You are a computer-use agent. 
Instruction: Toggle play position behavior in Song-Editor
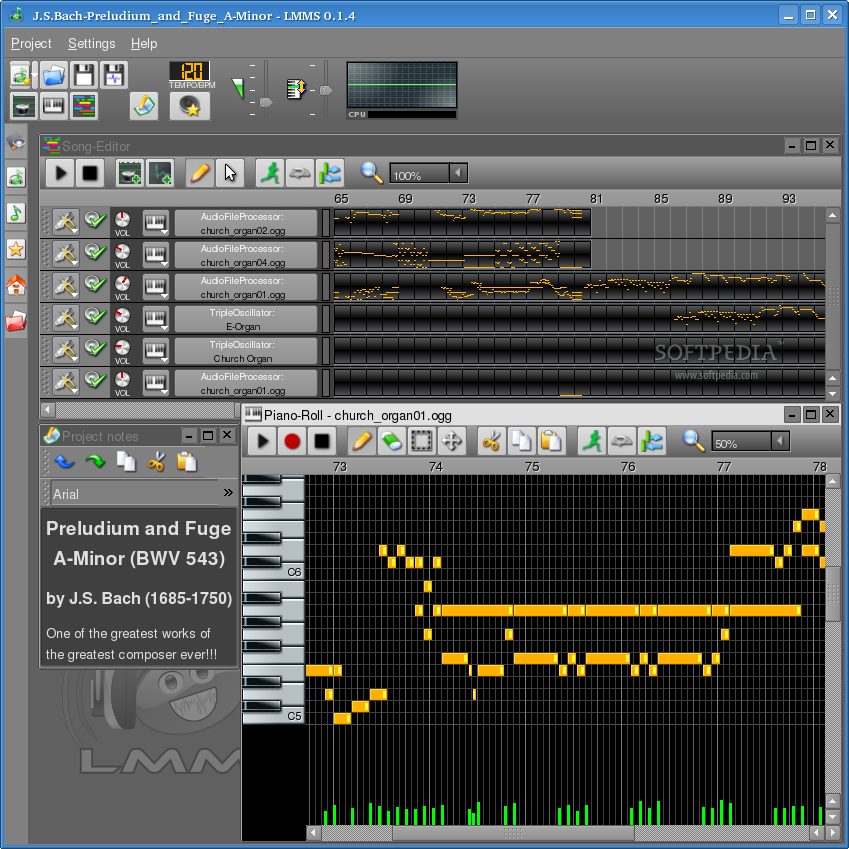tap(330, 173)
